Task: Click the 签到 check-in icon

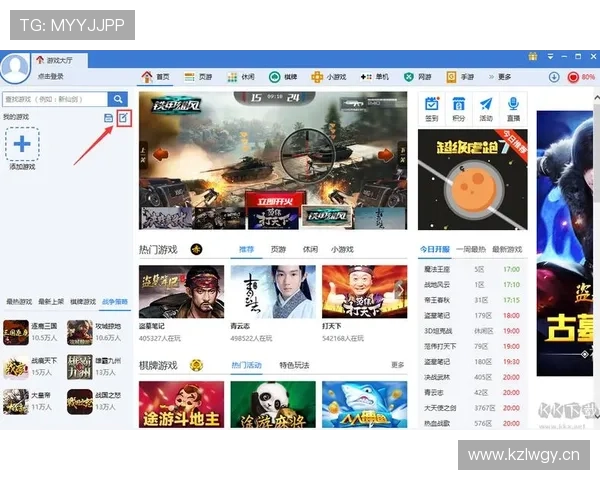Action: (x=432, y=109)
